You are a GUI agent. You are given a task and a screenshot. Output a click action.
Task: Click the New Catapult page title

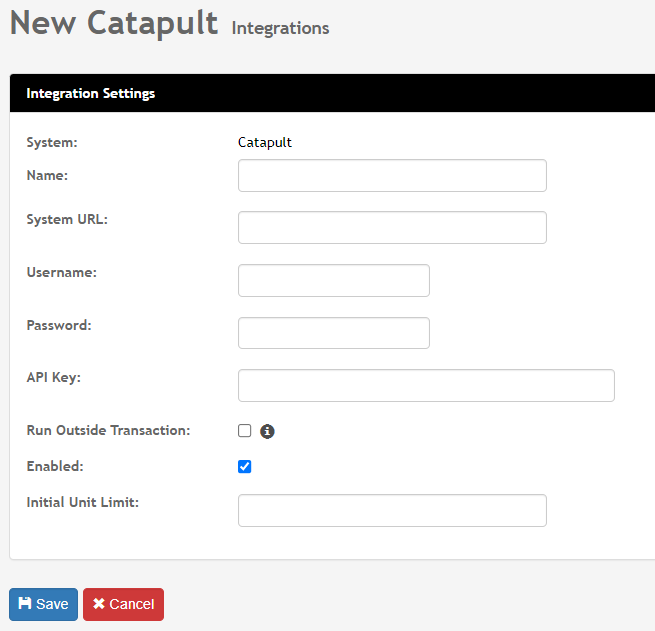click(113, 22)
